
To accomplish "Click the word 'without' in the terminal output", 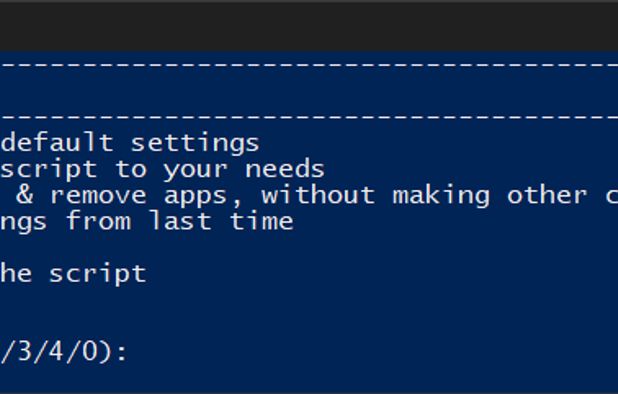I will 318,195.
